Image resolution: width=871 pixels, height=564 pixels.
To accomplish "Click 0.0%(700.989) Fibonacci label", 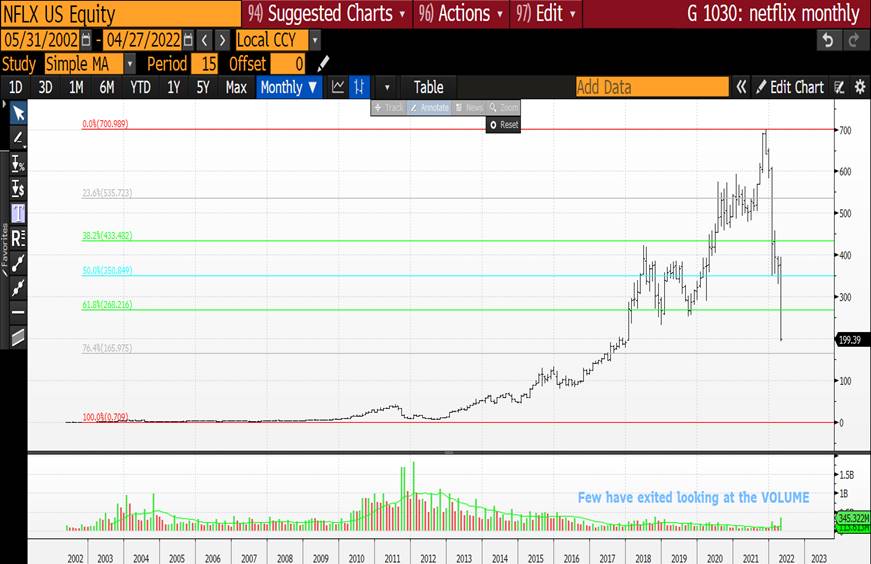I will [105, 124].
